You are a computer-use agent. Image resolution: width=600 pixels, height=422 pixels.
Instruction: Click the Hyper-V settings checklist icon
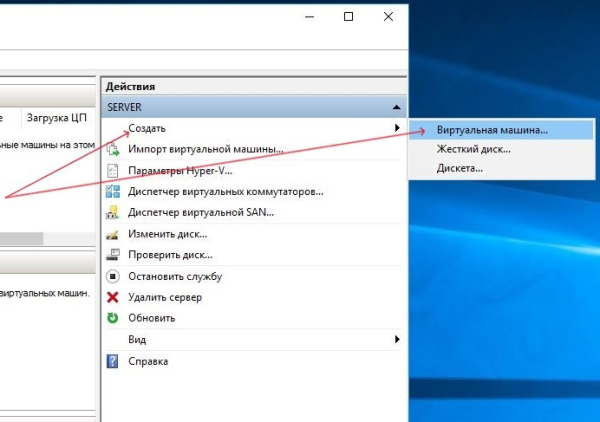pos(113,171)
